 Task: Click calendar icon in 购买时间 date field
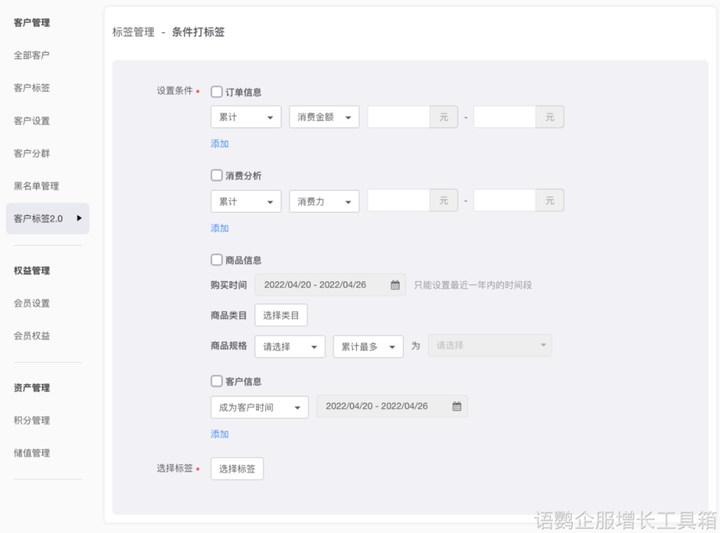[395, 285]
